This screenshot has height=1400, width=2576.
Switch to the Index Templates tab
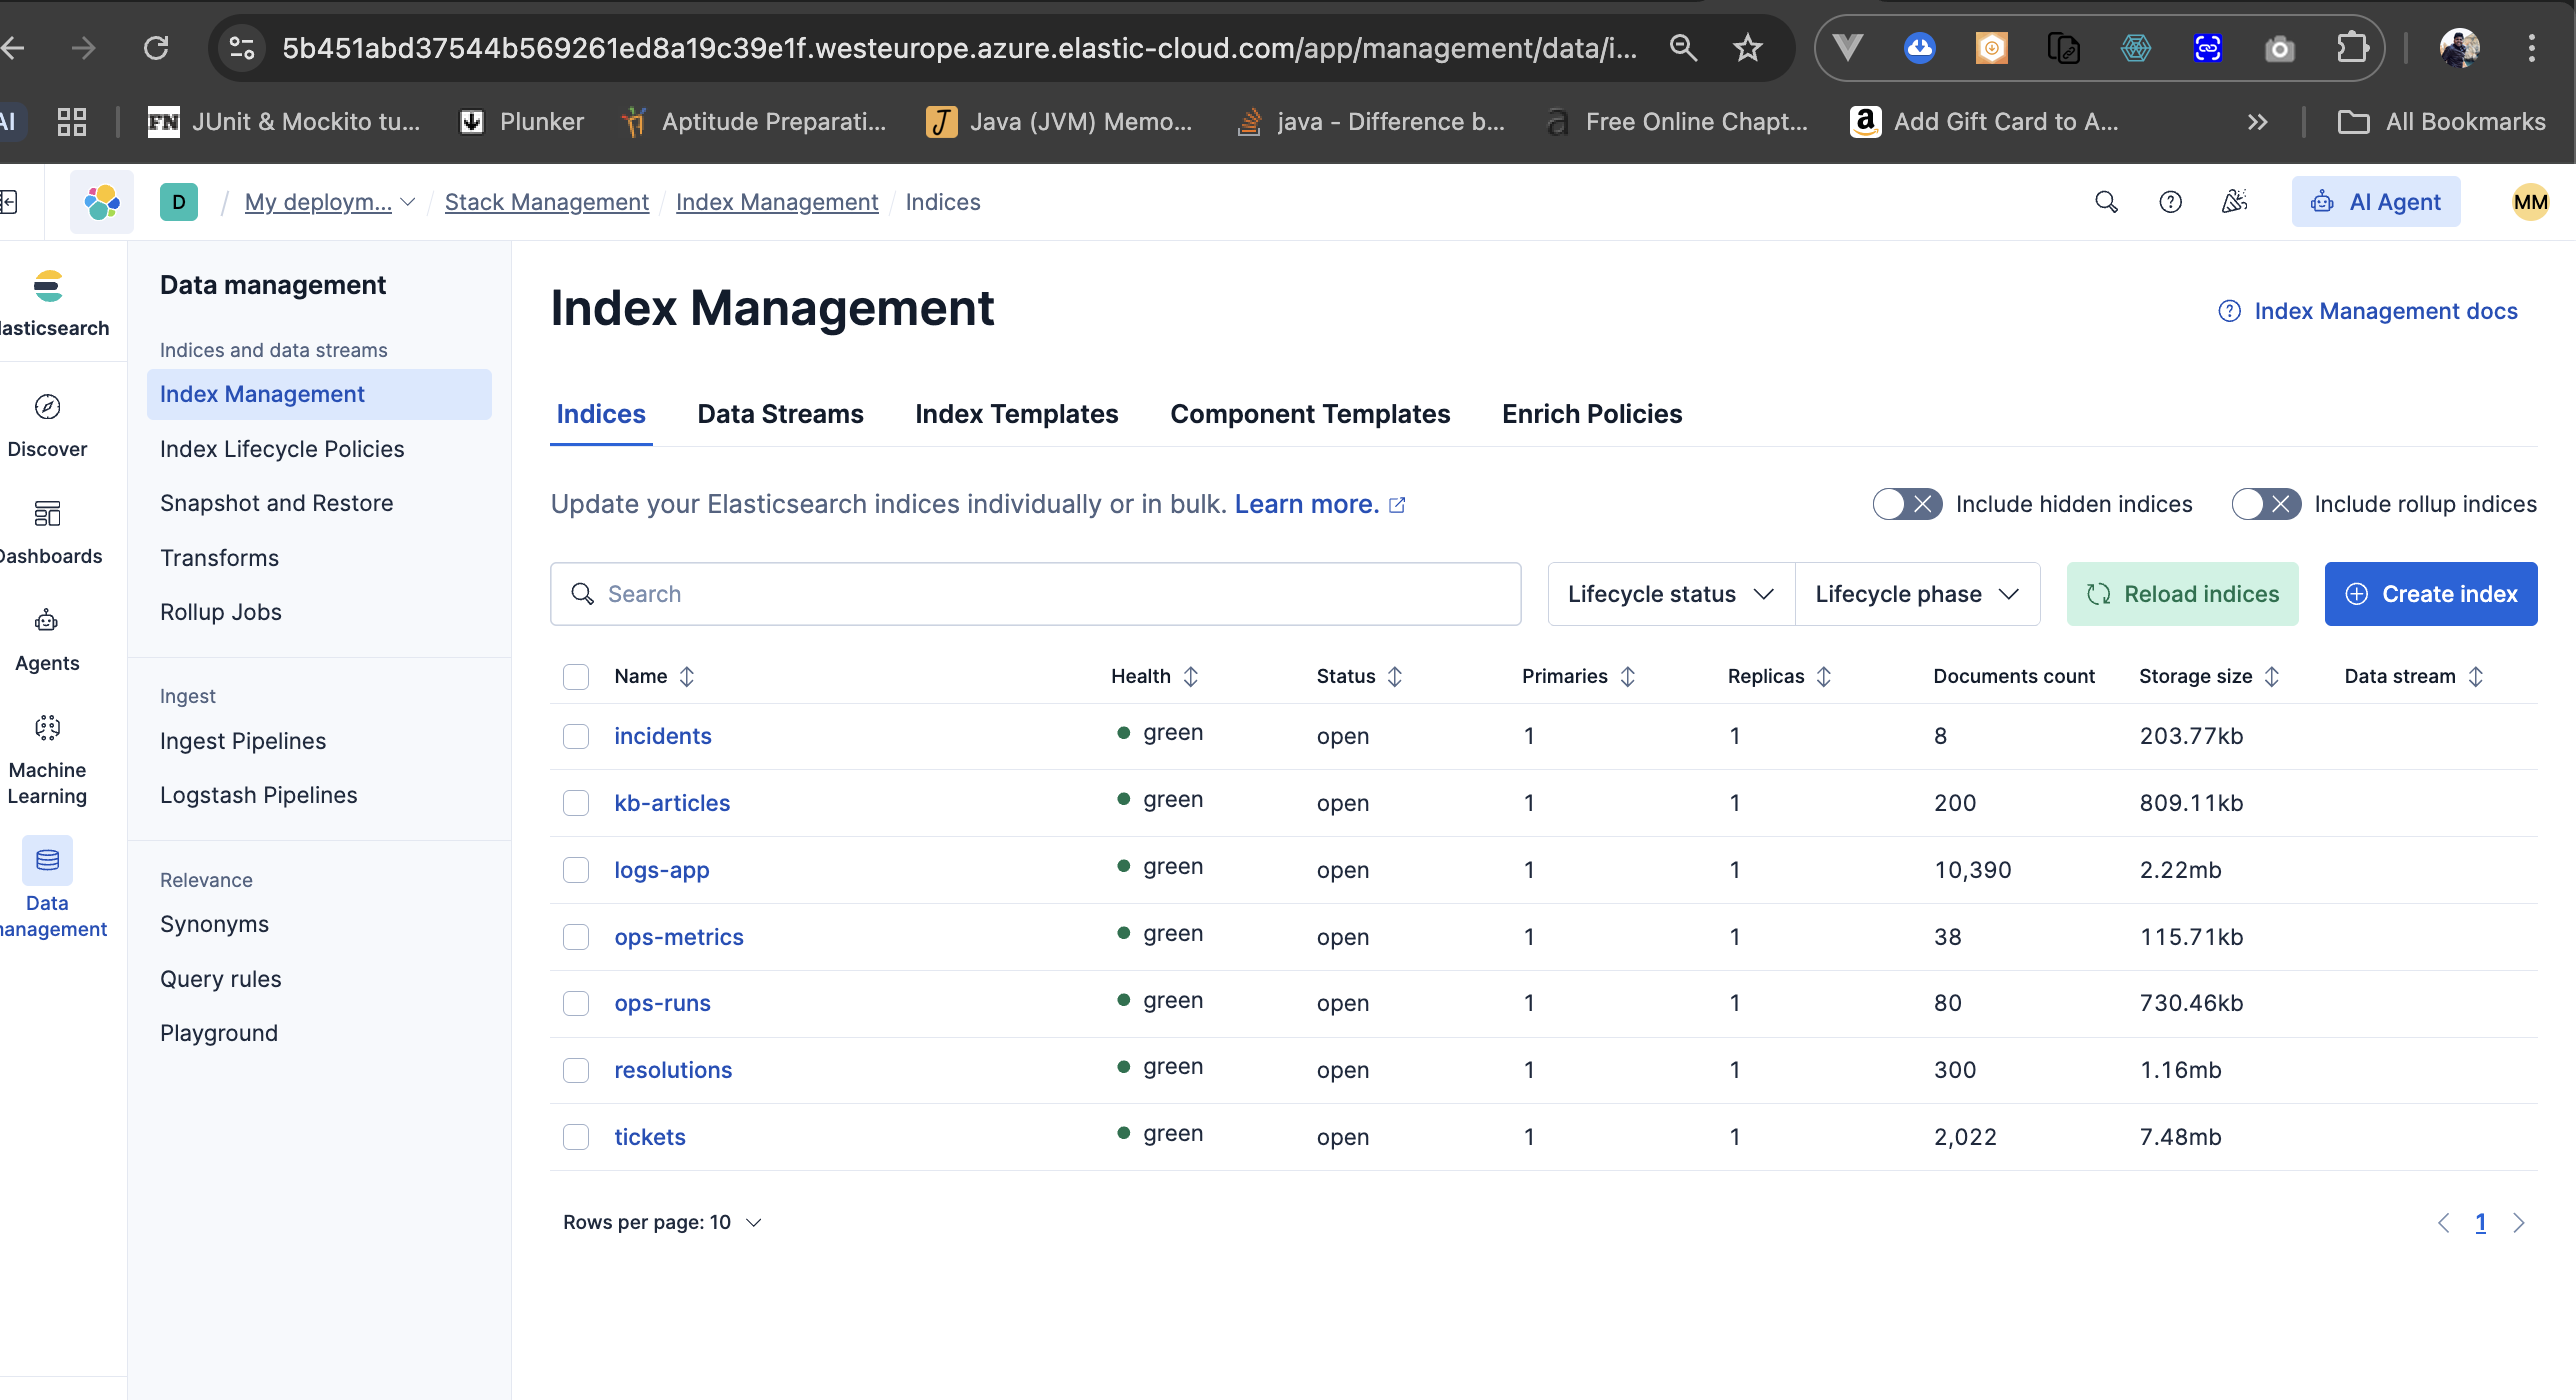(1016, 414)
